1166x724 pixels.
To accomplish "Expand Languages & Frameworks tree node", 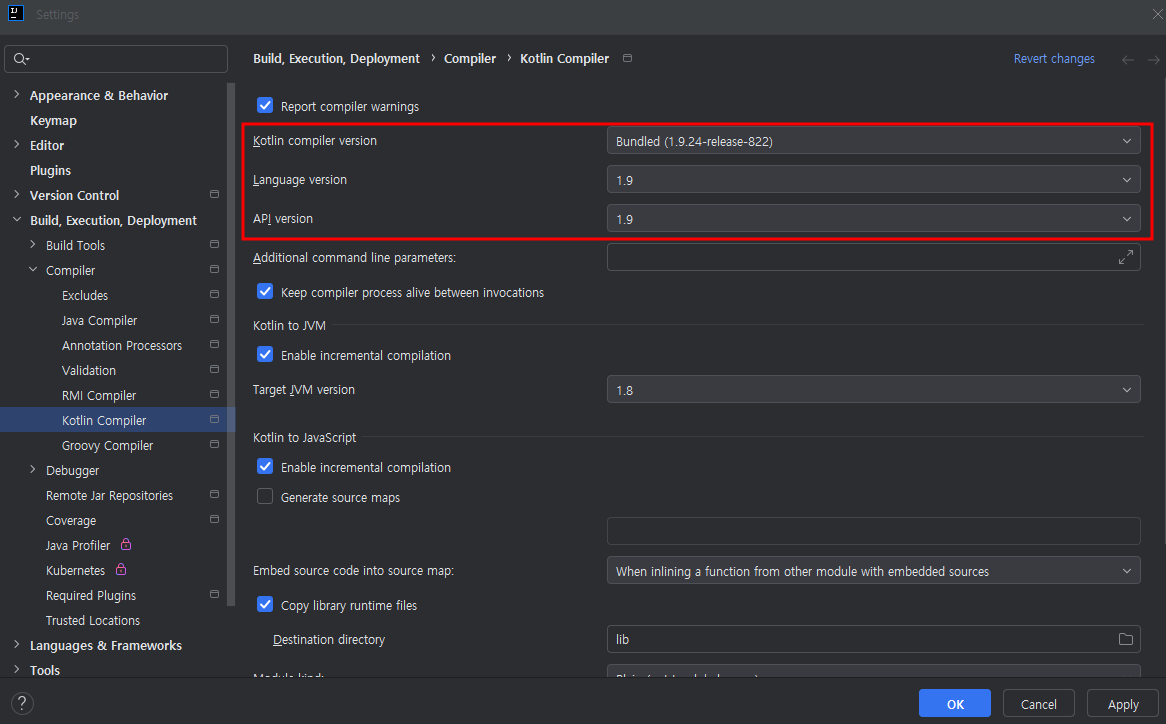I will click(x=16, y=644).
